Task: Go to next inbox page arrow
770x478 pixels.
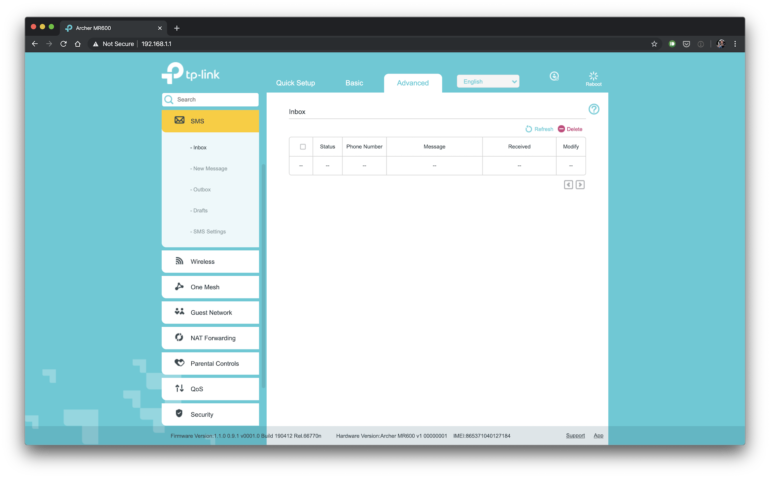Action: [x=580, y=185]
